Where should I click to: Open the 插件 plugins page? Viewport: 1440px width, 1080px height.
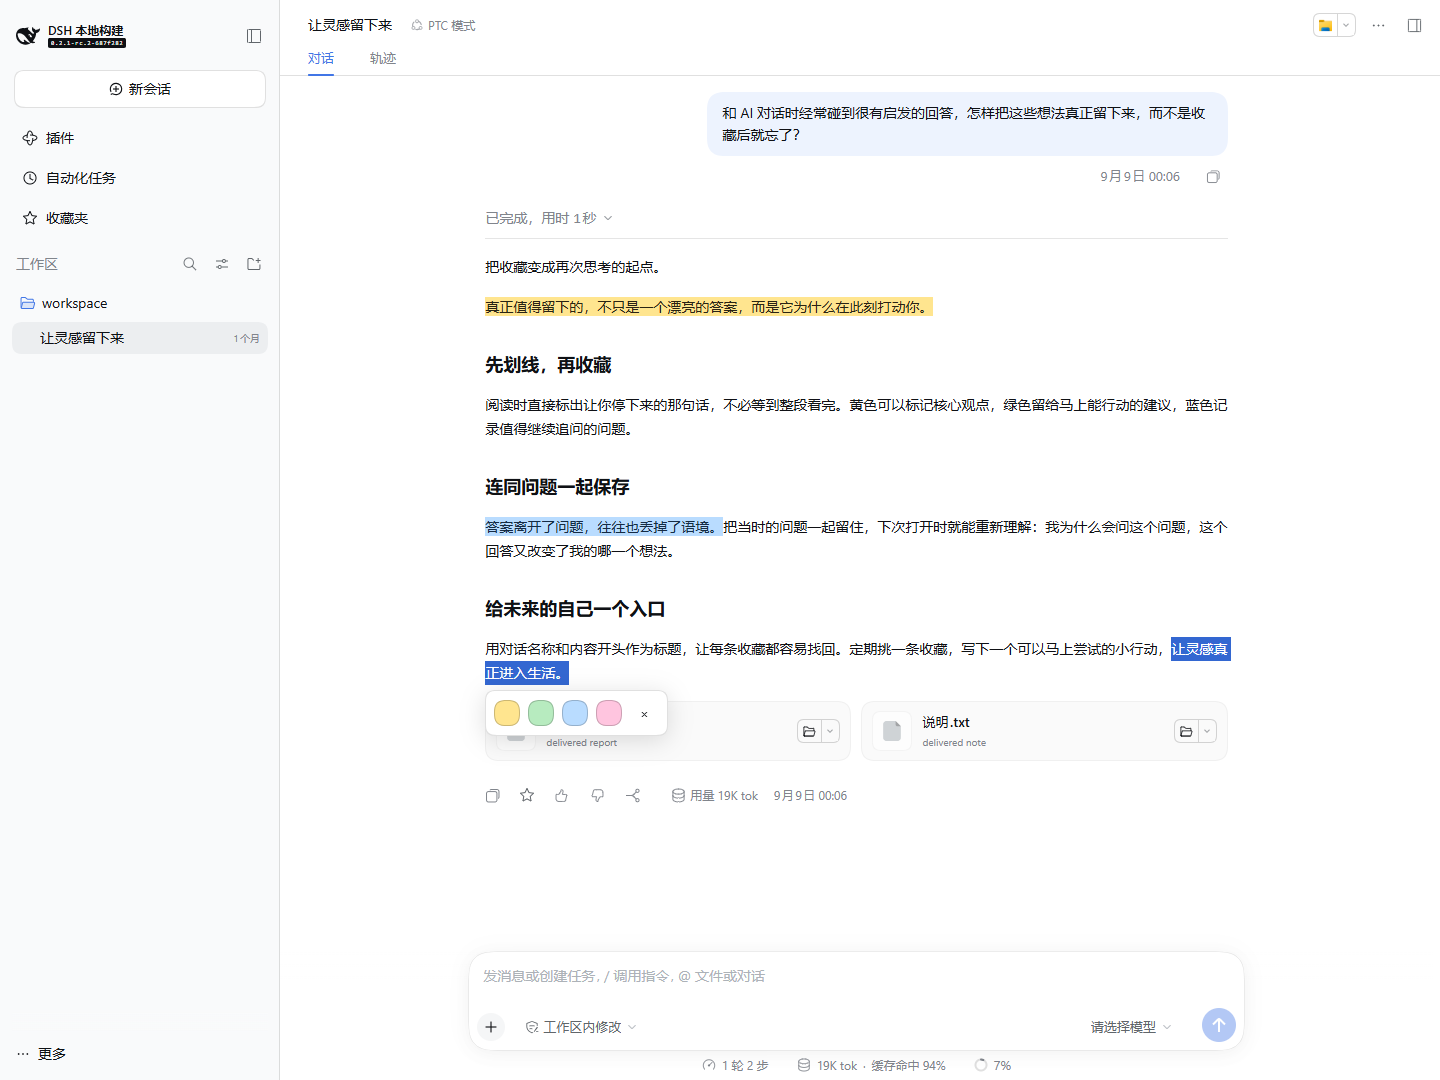(x=140, y=138)
